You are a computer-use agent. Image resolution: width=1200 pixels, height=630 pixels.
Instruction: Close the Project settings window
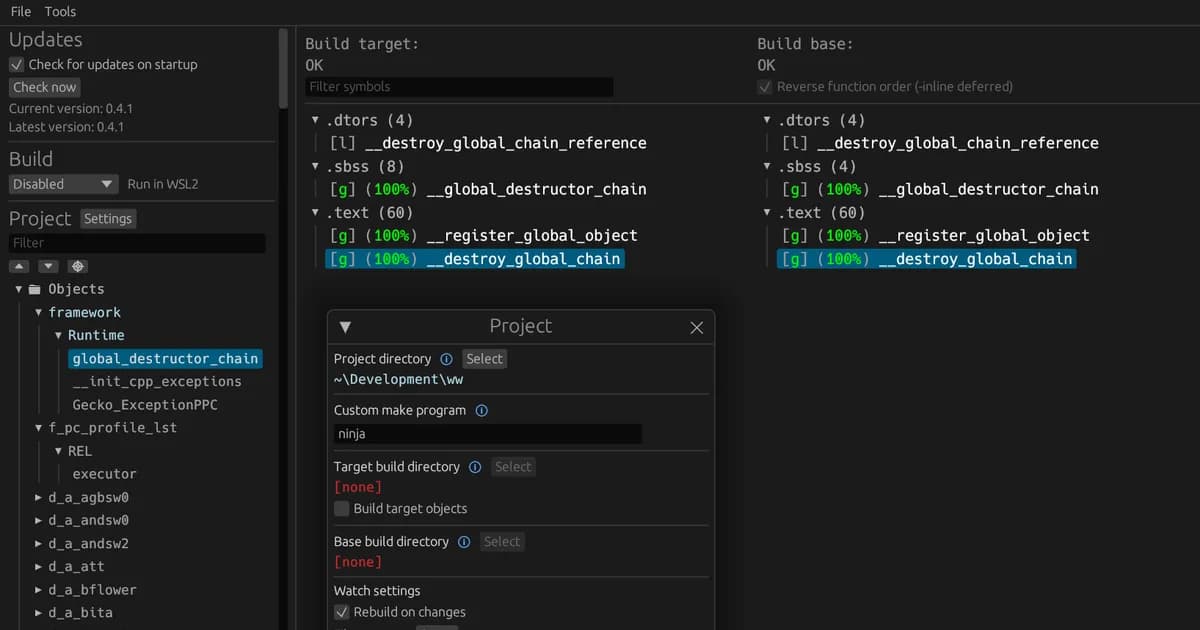point(697,327)
